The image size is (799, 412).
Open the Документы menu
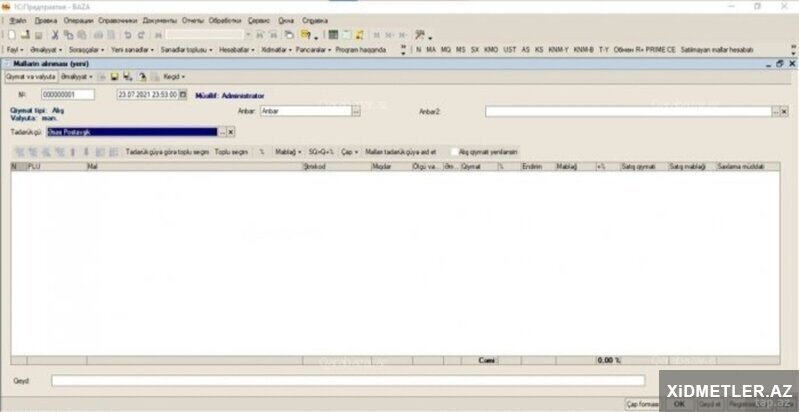tap(158, 19)
